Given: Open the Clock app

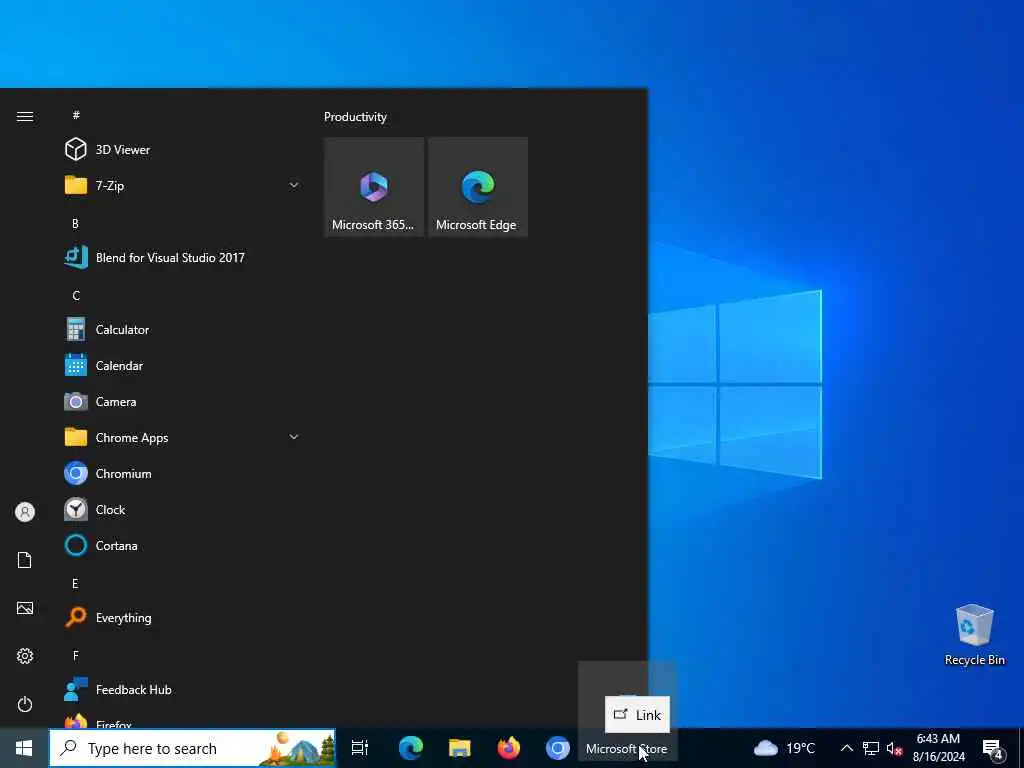Looking at the screenshot, I should tap(182, 509).
